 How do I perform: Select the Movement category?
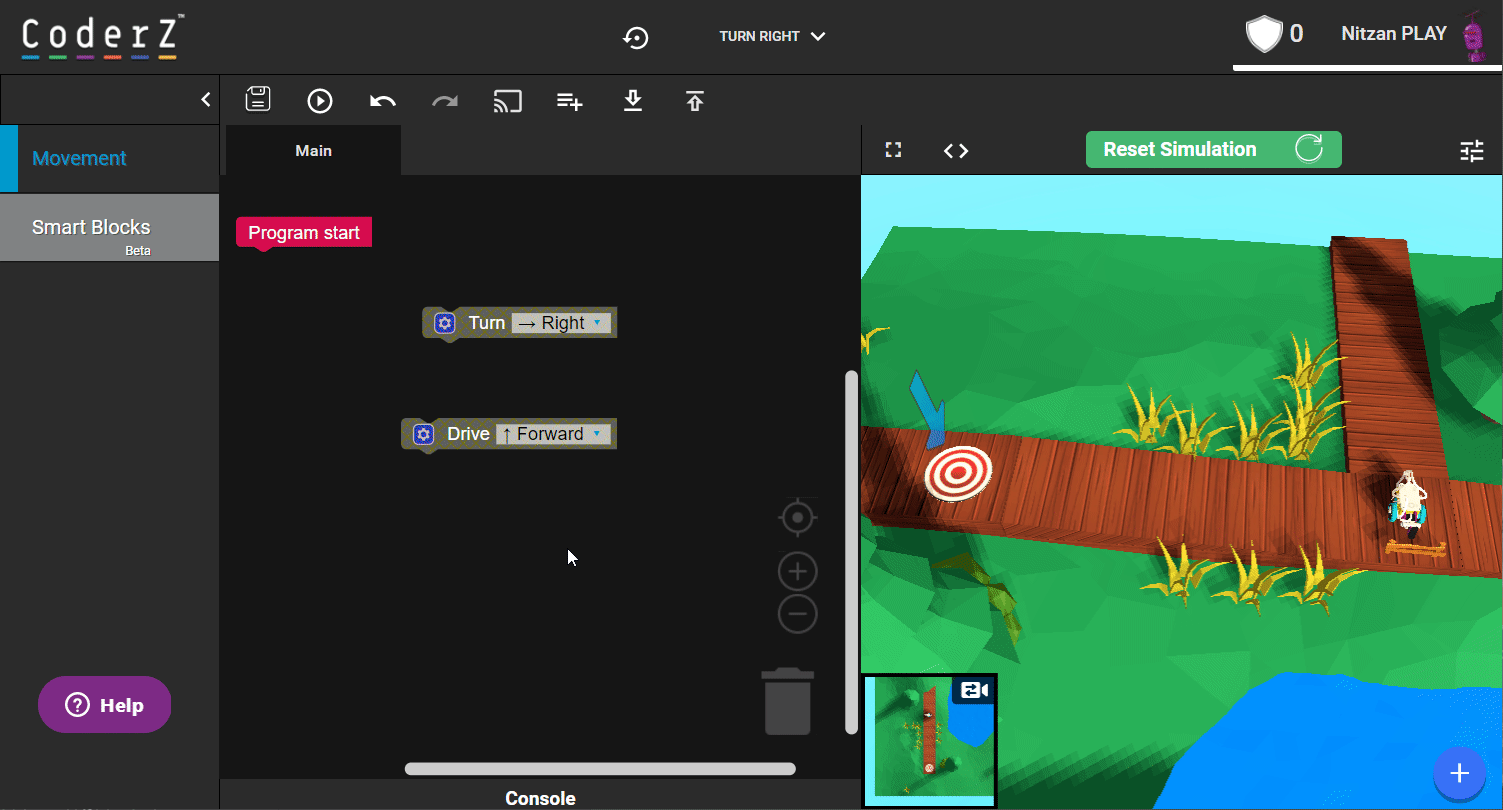pyautogui.click(x=79, y=158)
